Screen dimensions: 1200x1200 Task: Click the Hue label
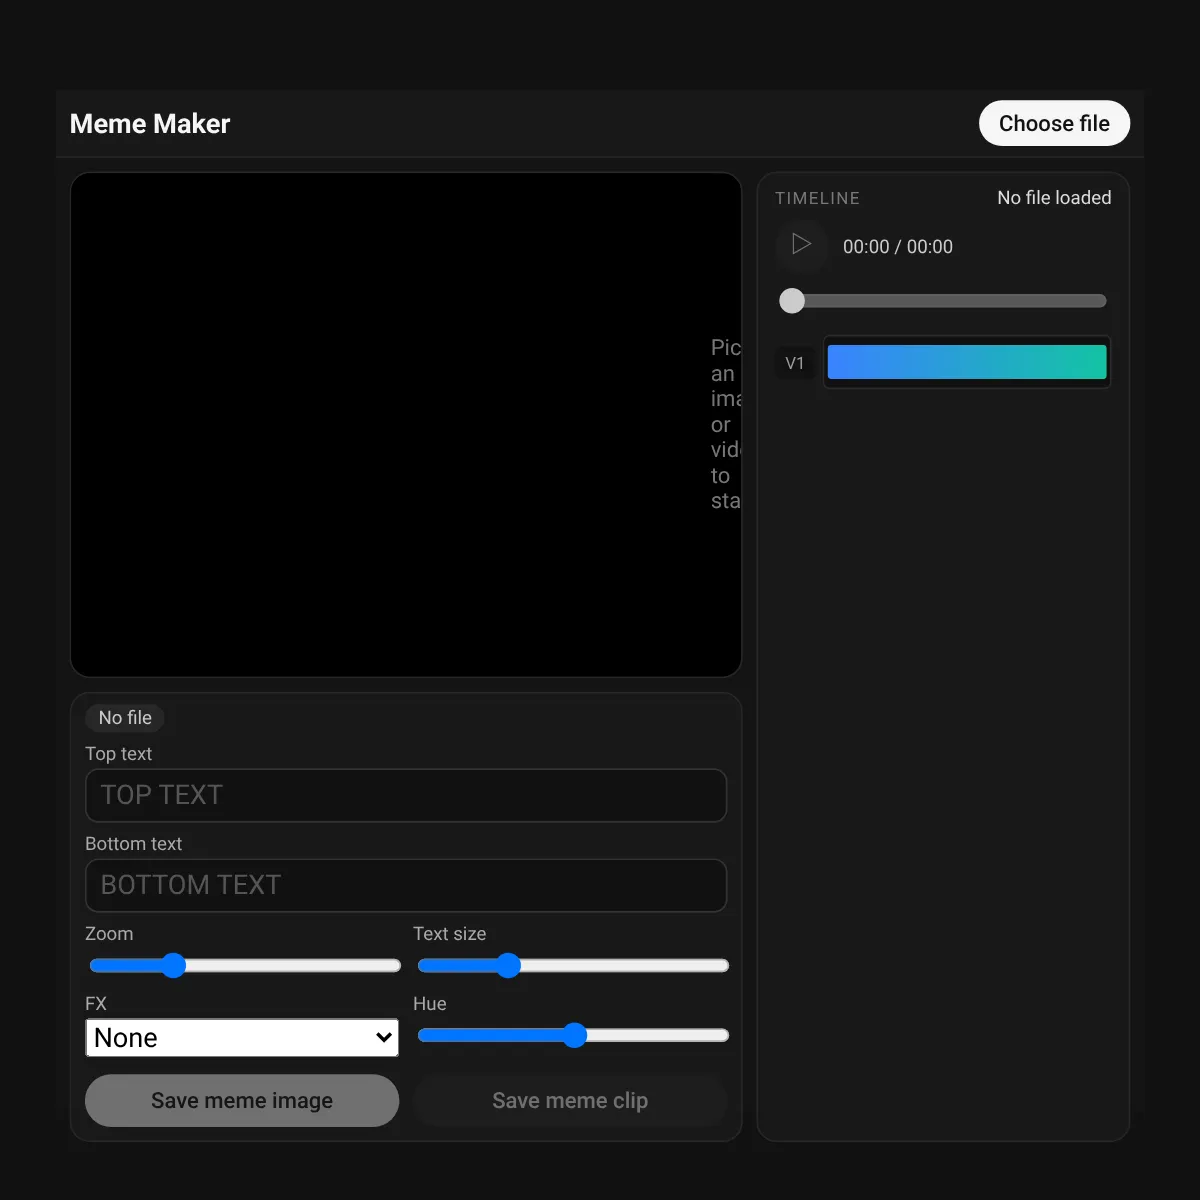pos(429,1004)
